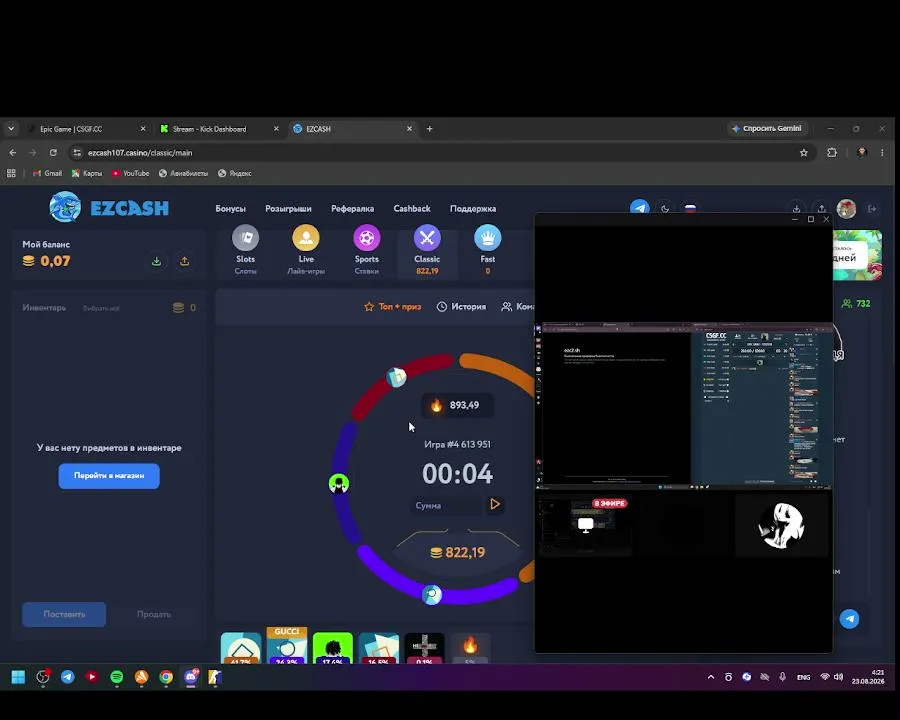Viewport: 900px width, 720px height.
Task: Open the Slots game category
Action: tap(245, 250)
